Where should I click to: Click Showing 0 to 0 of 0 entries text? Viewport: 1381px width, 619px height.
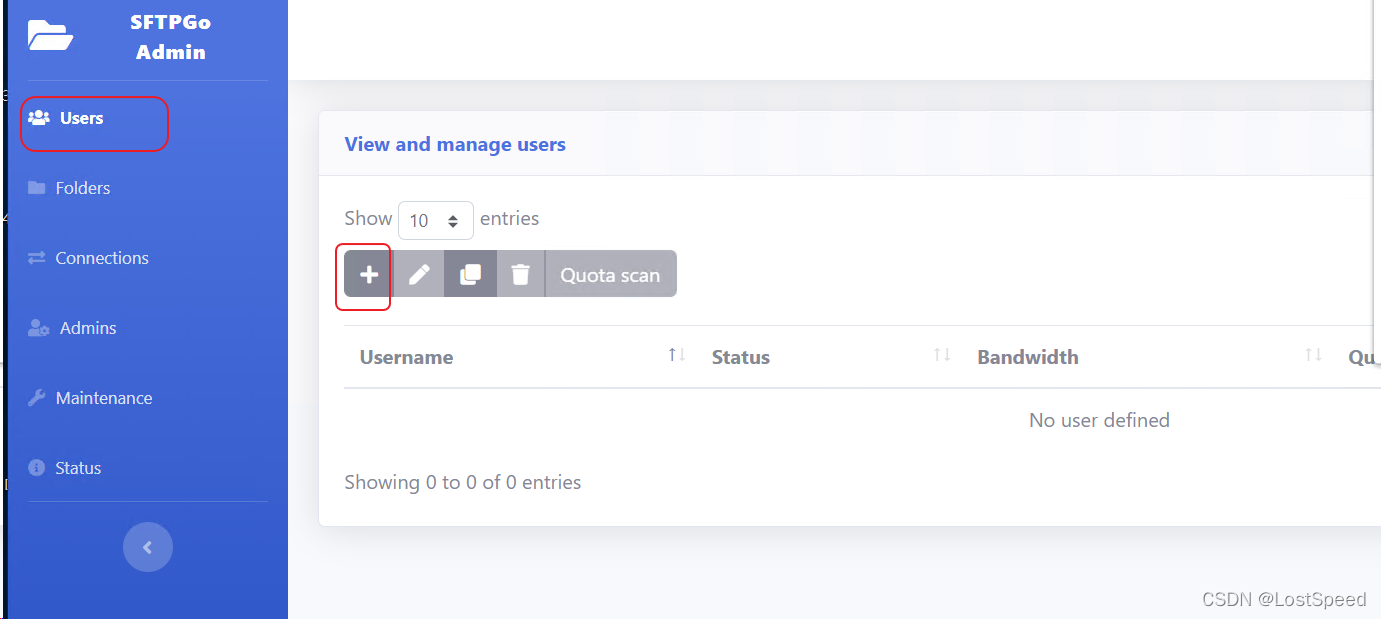[463, 482]
